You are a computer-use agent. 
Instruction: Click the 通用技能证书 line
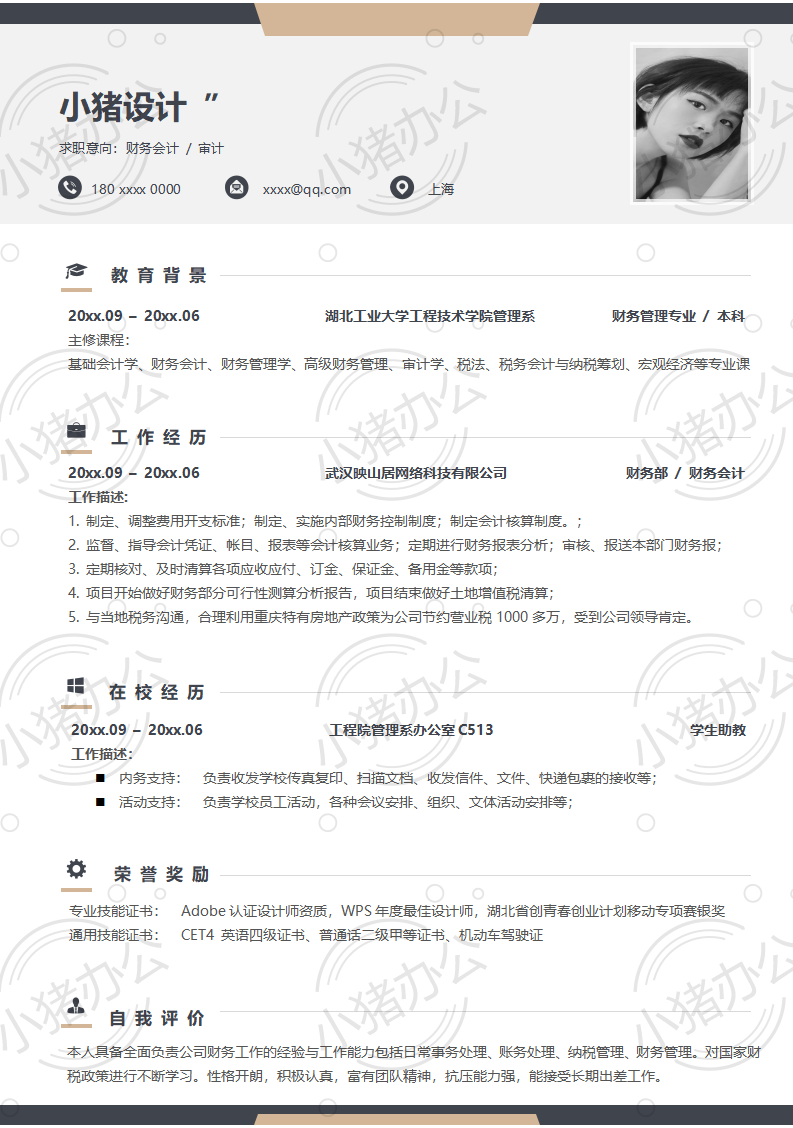click(x=306, y=935)
